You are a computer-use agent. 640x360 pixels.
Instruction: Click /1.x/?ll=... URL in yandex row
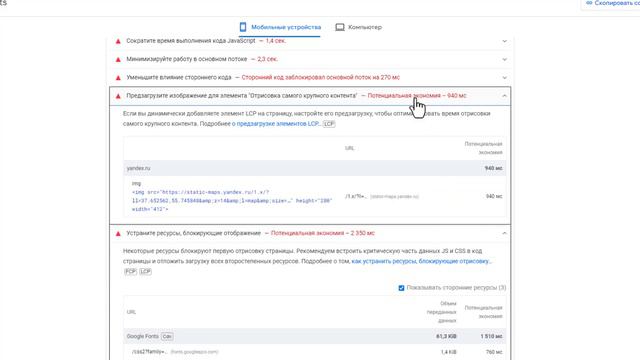pos(356,196)
